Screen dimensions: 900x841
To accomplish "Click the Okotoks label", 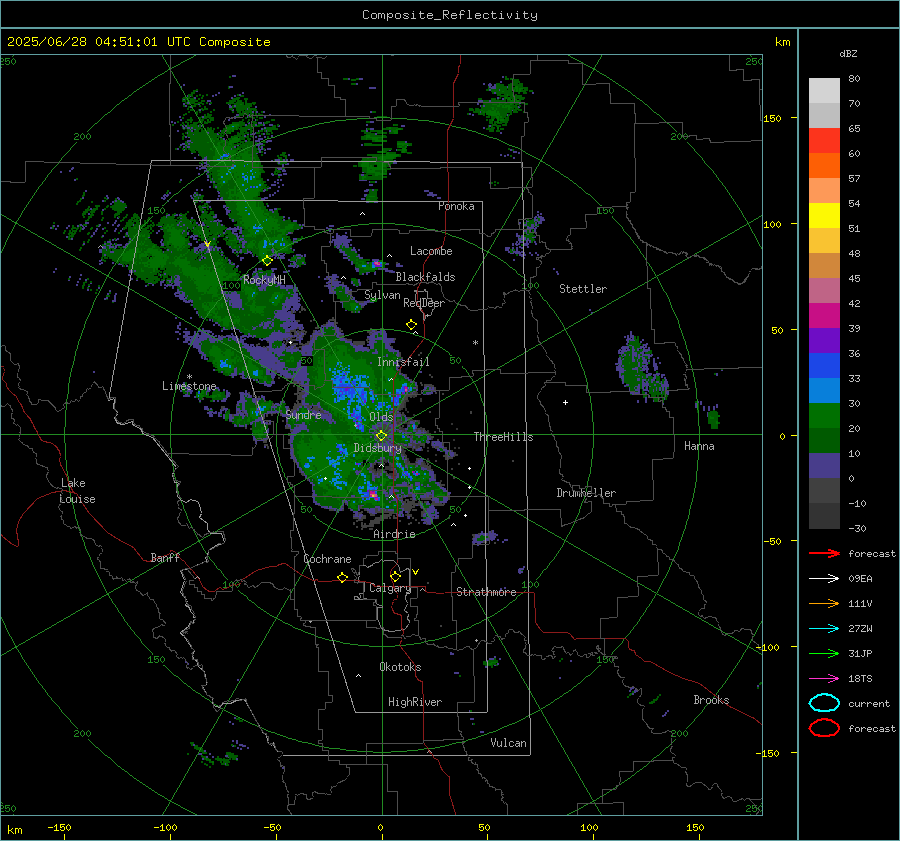I will tap(400, 667).
